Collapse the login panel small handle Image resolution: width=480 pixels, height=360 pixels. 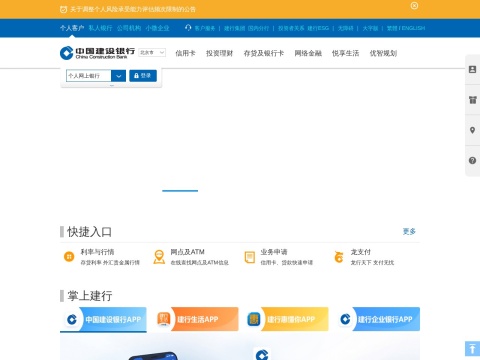(x=112, y=86)
